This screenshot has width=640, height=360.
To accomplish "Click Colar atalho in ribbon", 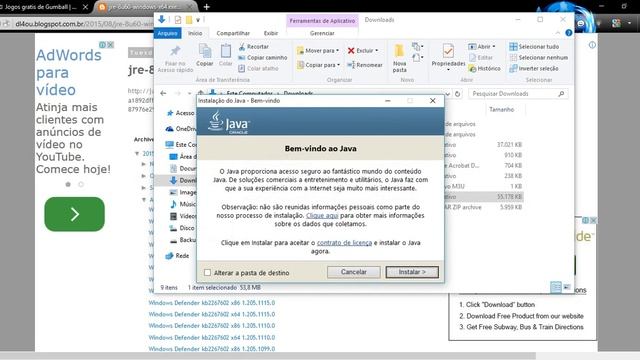I will pos(258,69).
